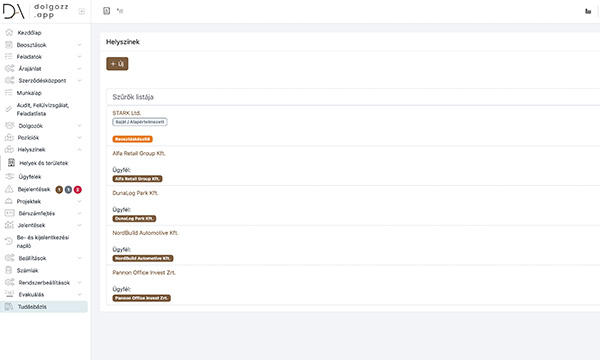Click the brown NordBuild Automotive Kft. client tag
600x360 pixels.
(143, 259)
